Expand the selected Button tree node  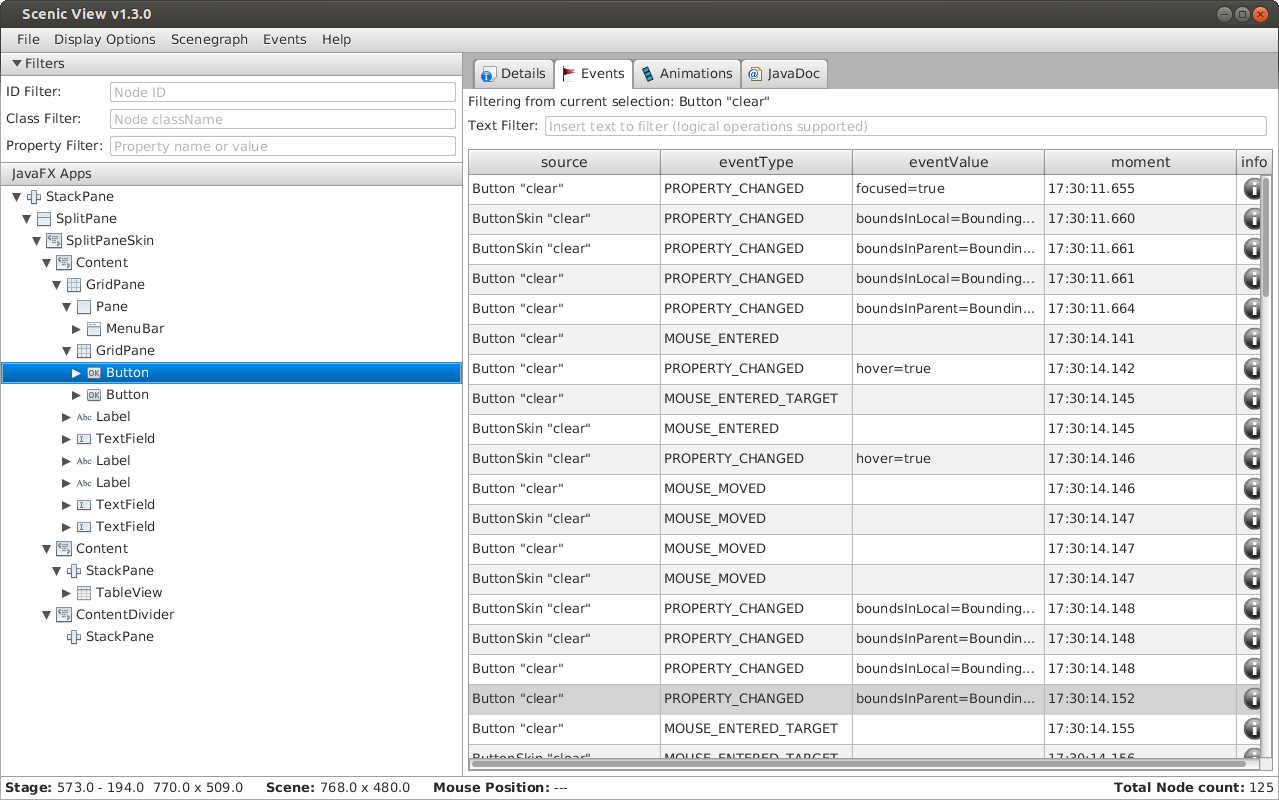coord(77,373)
